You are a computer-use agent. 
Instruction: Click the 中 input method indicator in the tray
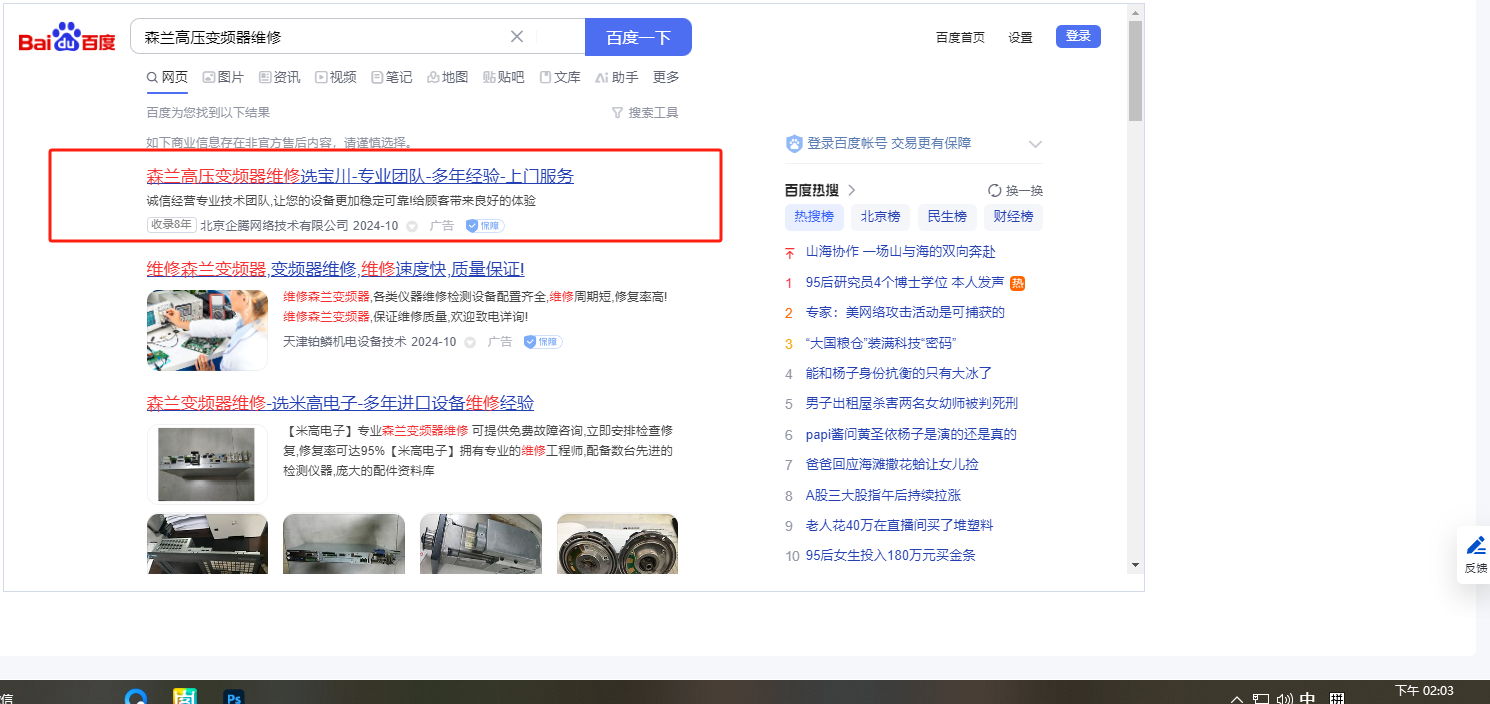tap(1308, 699)
